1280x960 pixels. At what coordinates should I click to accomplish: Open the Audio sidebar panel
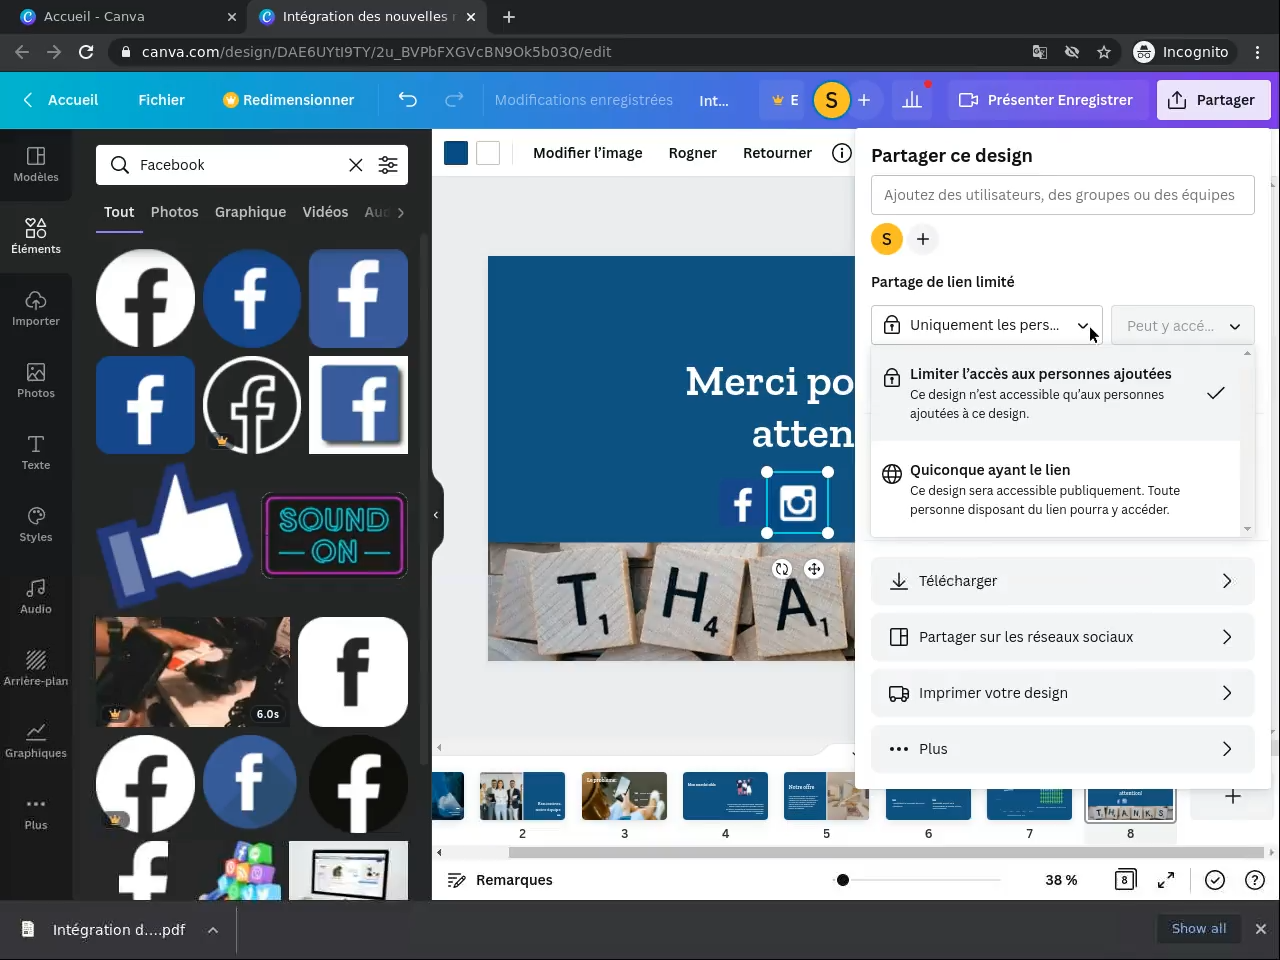tap(36, 597)
